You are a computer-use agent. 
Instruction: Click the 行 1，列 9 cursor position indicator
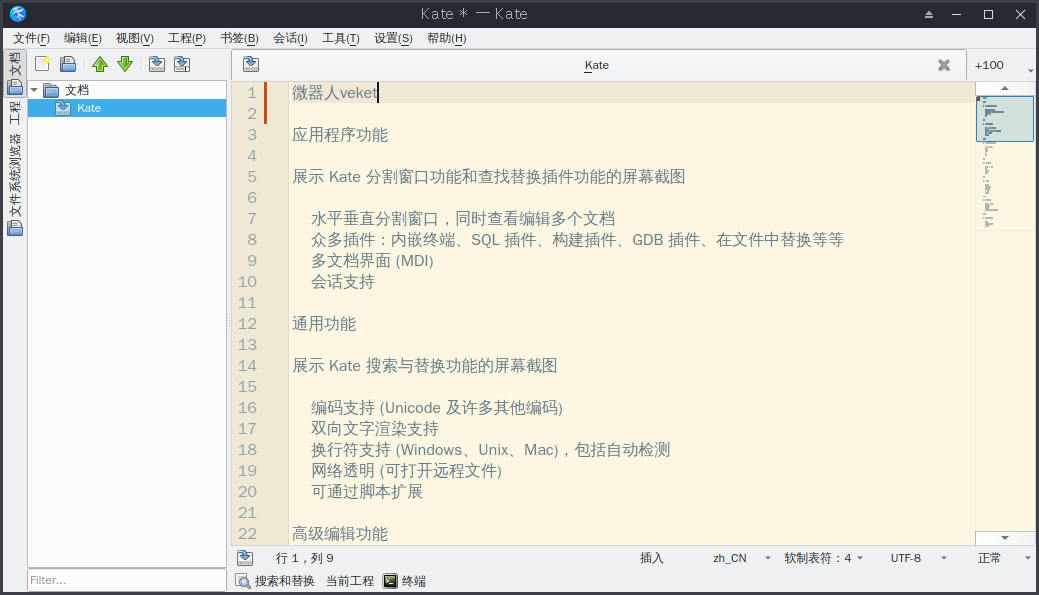tap(305, 558)
